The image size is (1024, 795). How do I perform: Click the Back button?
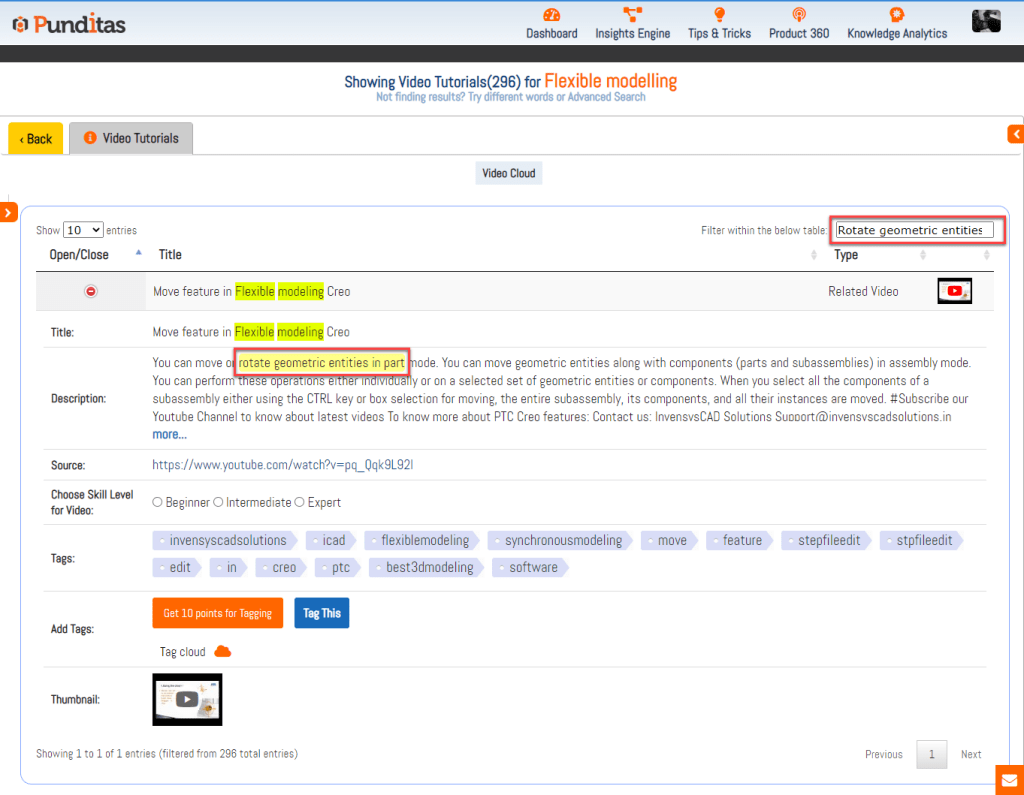tap(36, 139)
